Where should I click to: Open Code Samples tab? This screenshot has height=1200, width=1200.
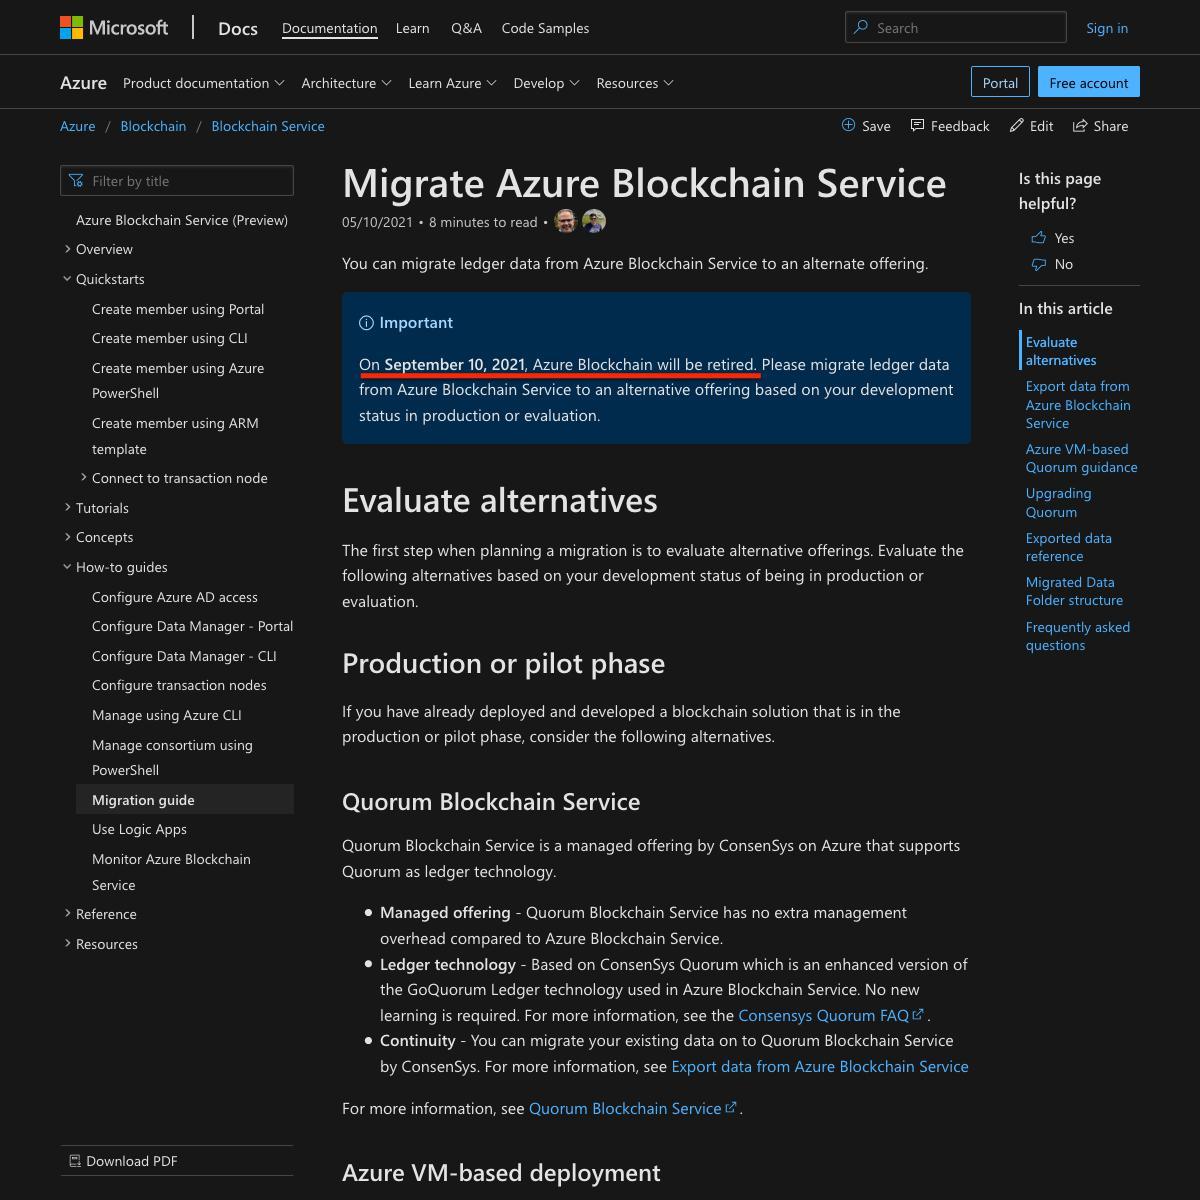pos(545,28)
